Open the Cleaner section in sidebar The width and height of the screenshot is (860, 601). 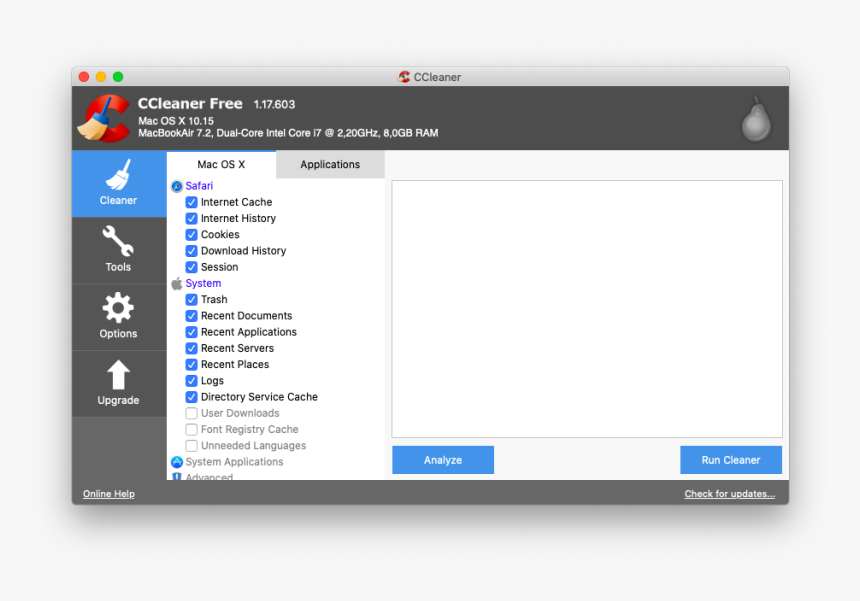[x=118, y=184]
